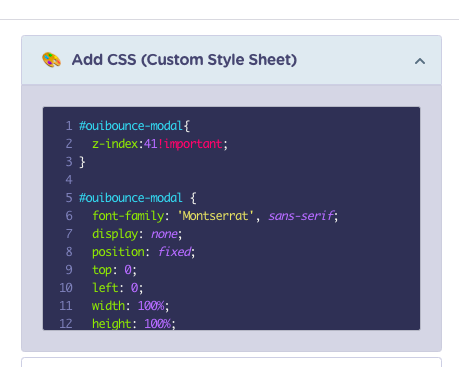Click the font-family 'Montserrat' line
459x367 pixels.
[215, 216]
